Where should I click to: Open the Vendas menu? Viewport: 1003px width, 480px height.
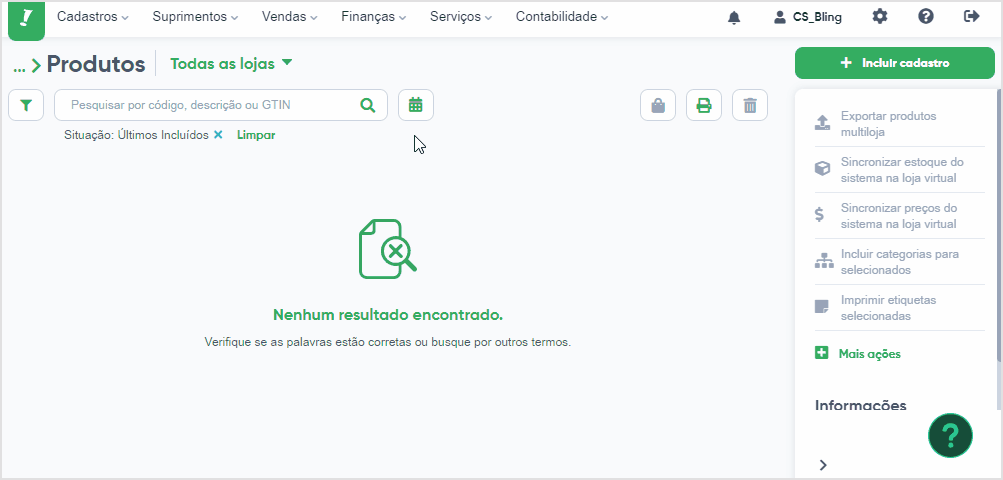tap(290, 17)
